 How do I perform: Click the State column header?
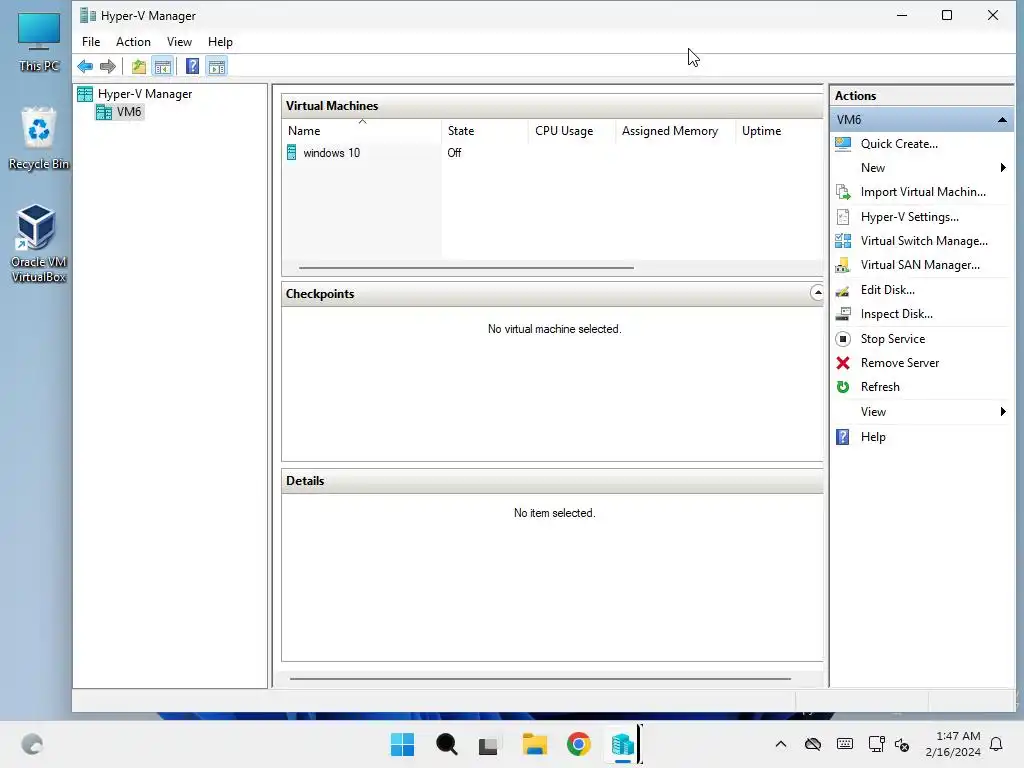tap(485, 131)
